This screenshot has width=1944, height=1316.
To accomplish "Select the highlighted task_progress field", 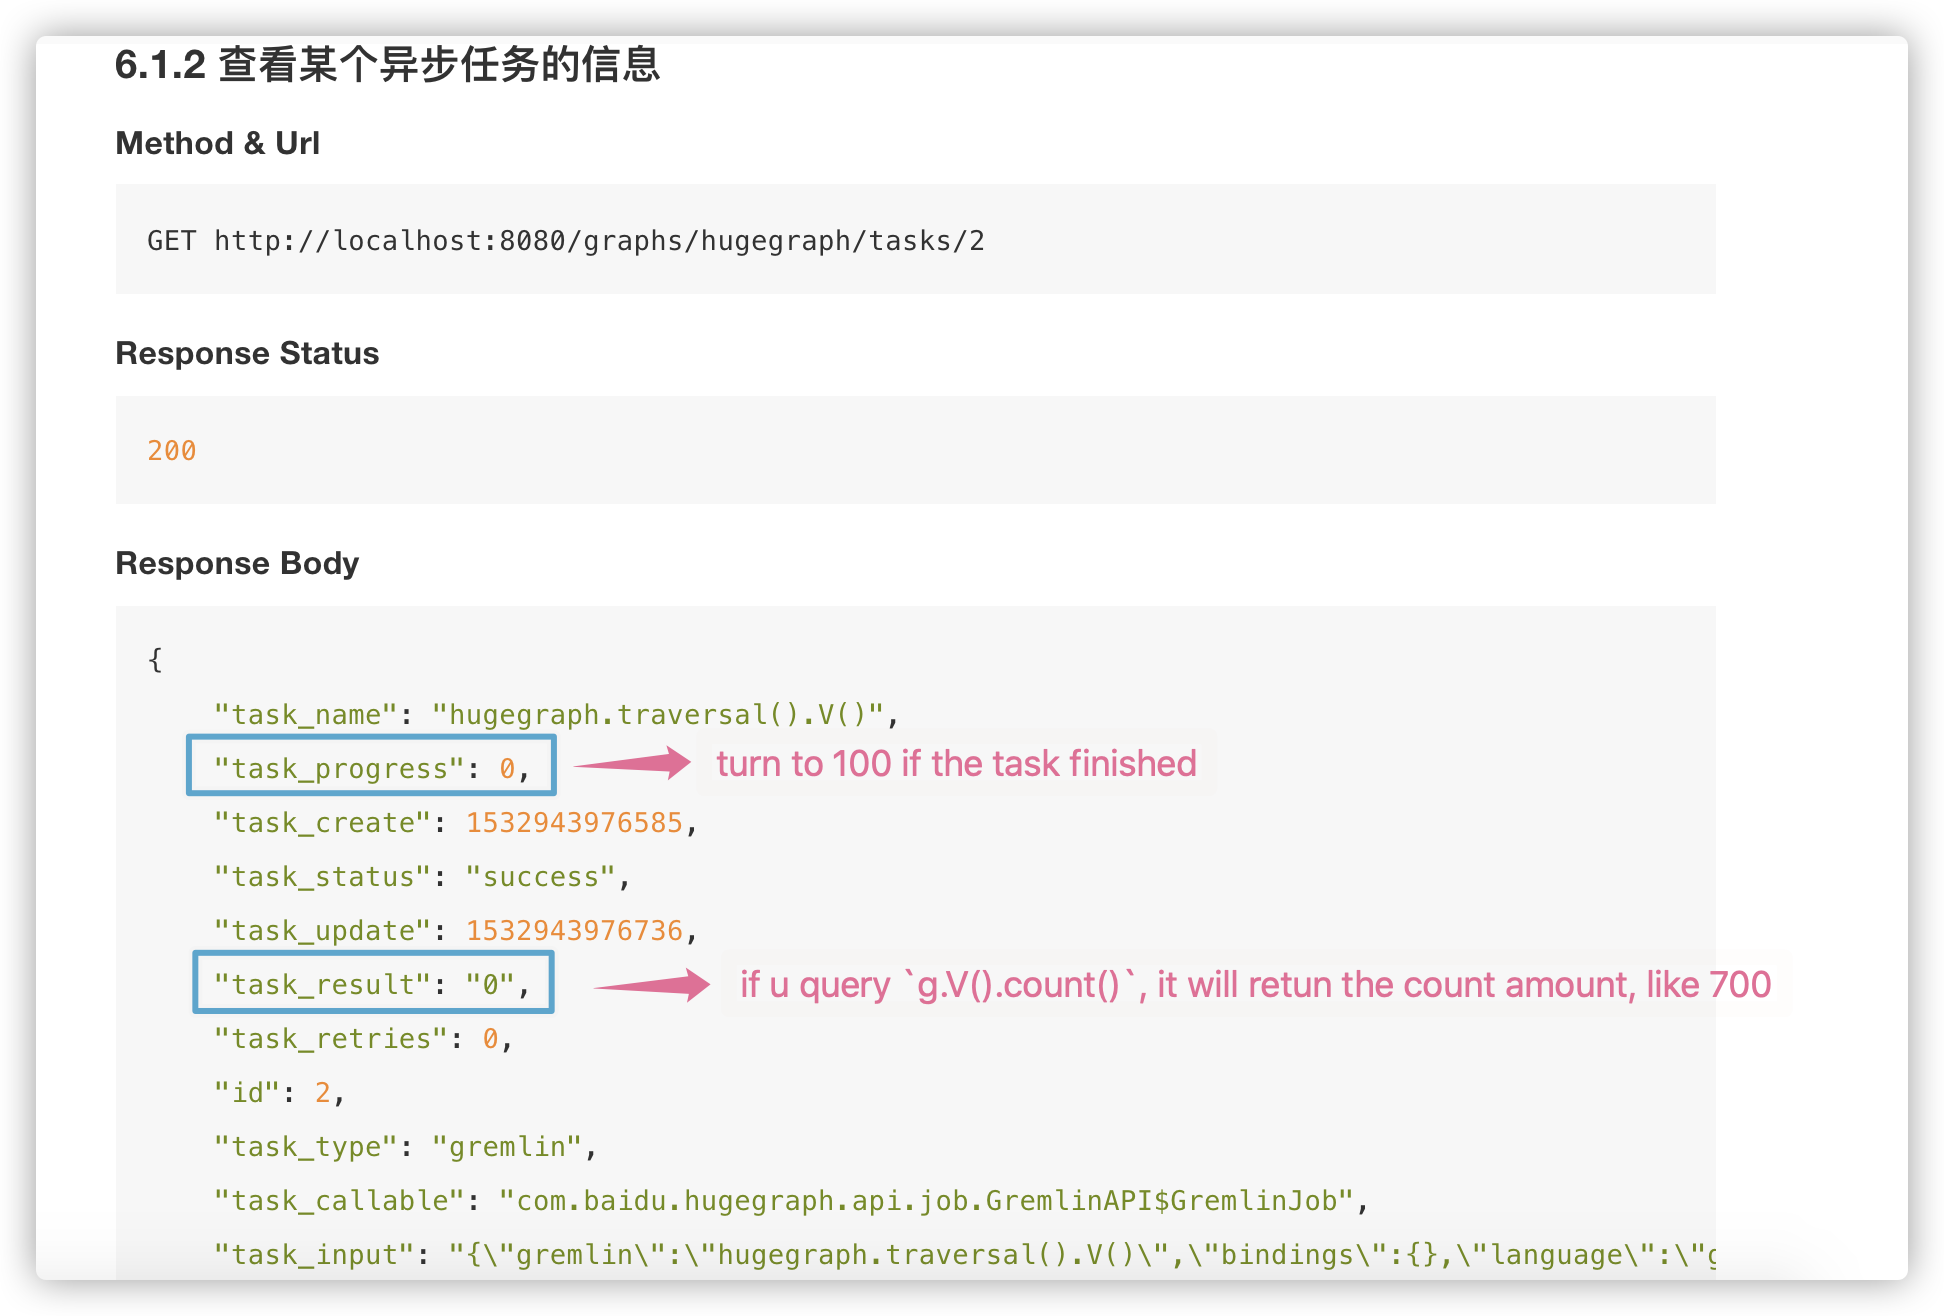I will pyautogui.click(x=370, y=766).
